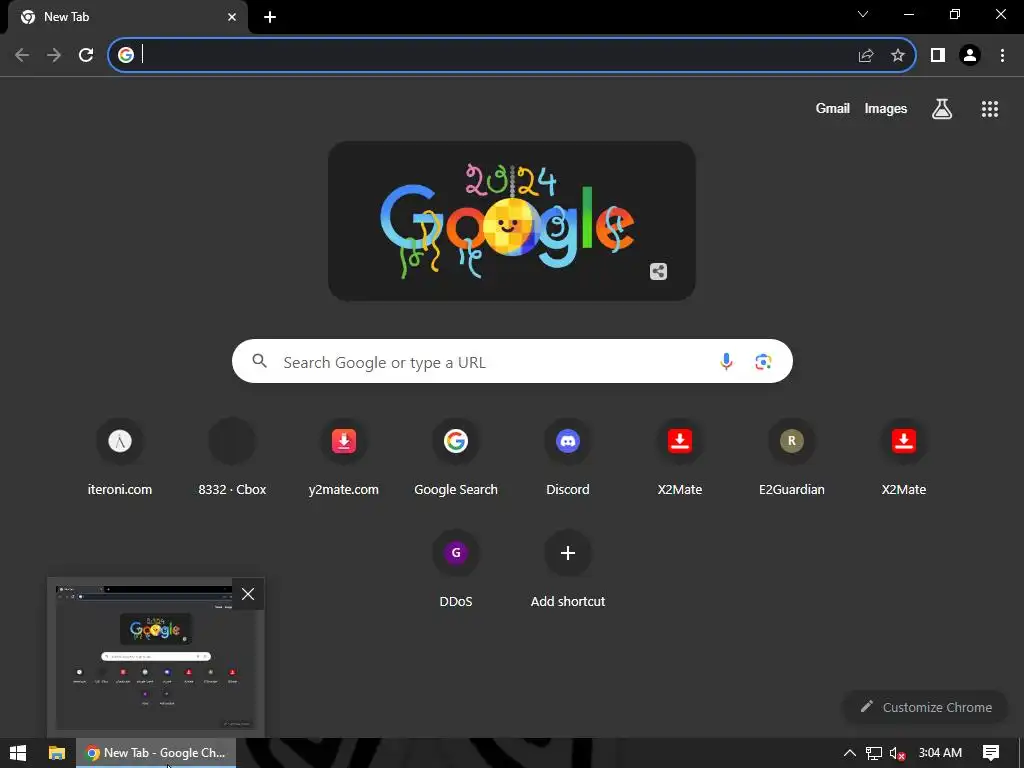
Task: Show hidden system tray icons
Action: 850,753
